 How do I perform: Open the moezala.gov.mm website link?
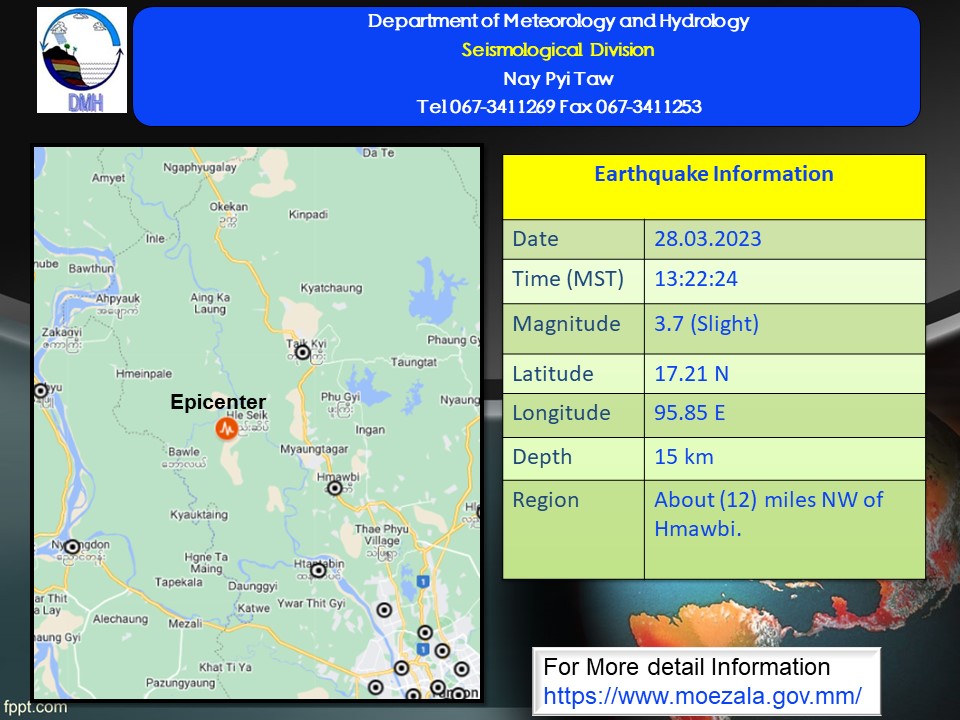point(702,695)
